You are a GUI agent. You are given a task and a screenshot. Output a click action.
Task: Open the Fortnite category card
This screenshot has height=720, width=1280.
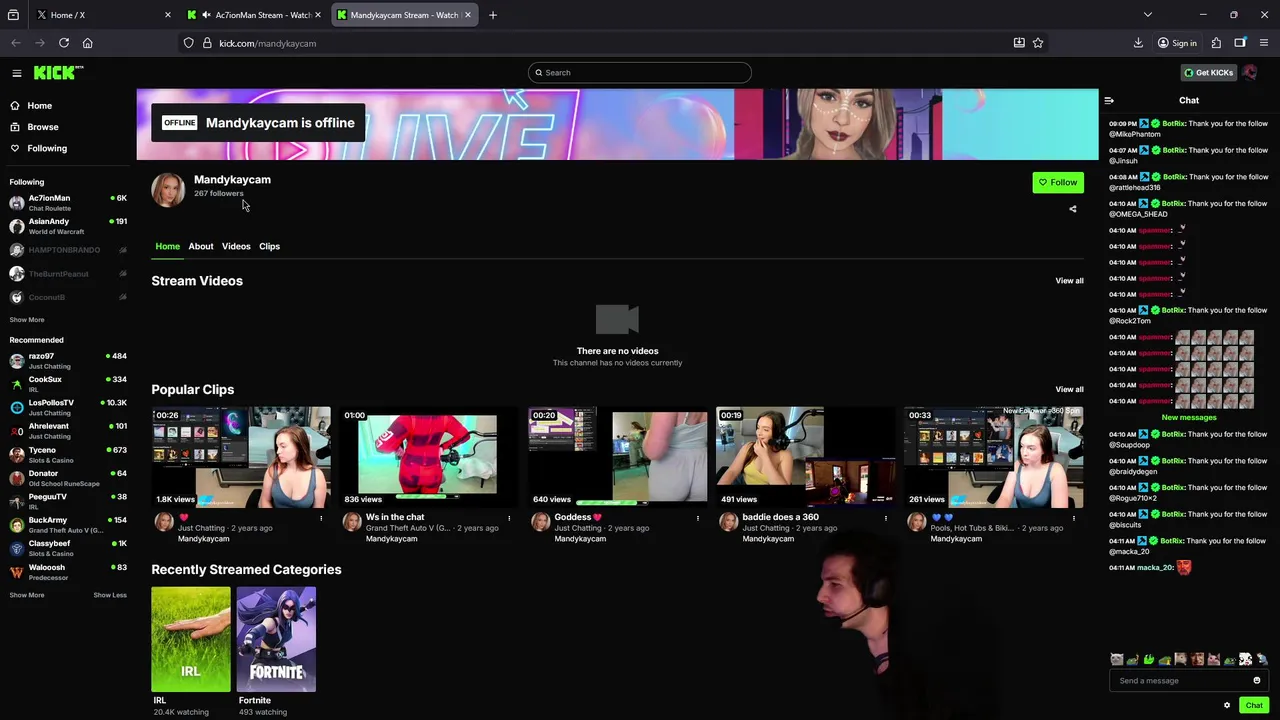click(276, 639)
